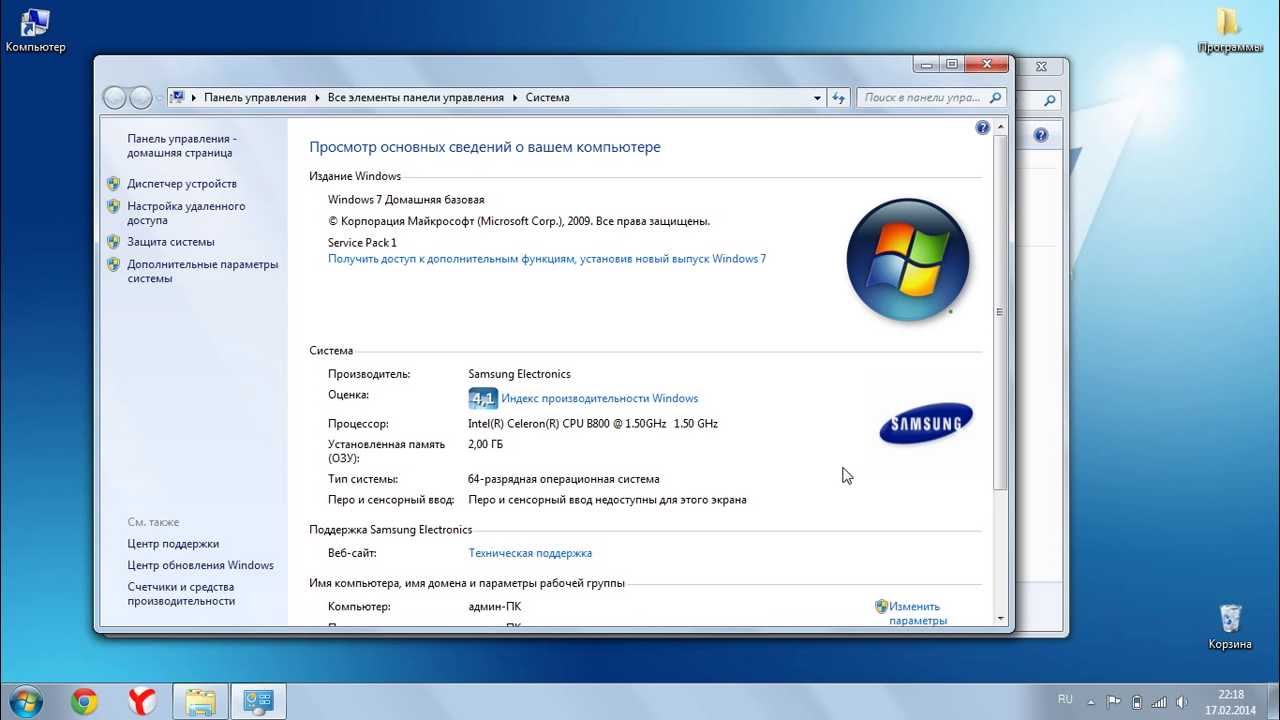Open Дополнительные параметры системы link

(202, 271)
